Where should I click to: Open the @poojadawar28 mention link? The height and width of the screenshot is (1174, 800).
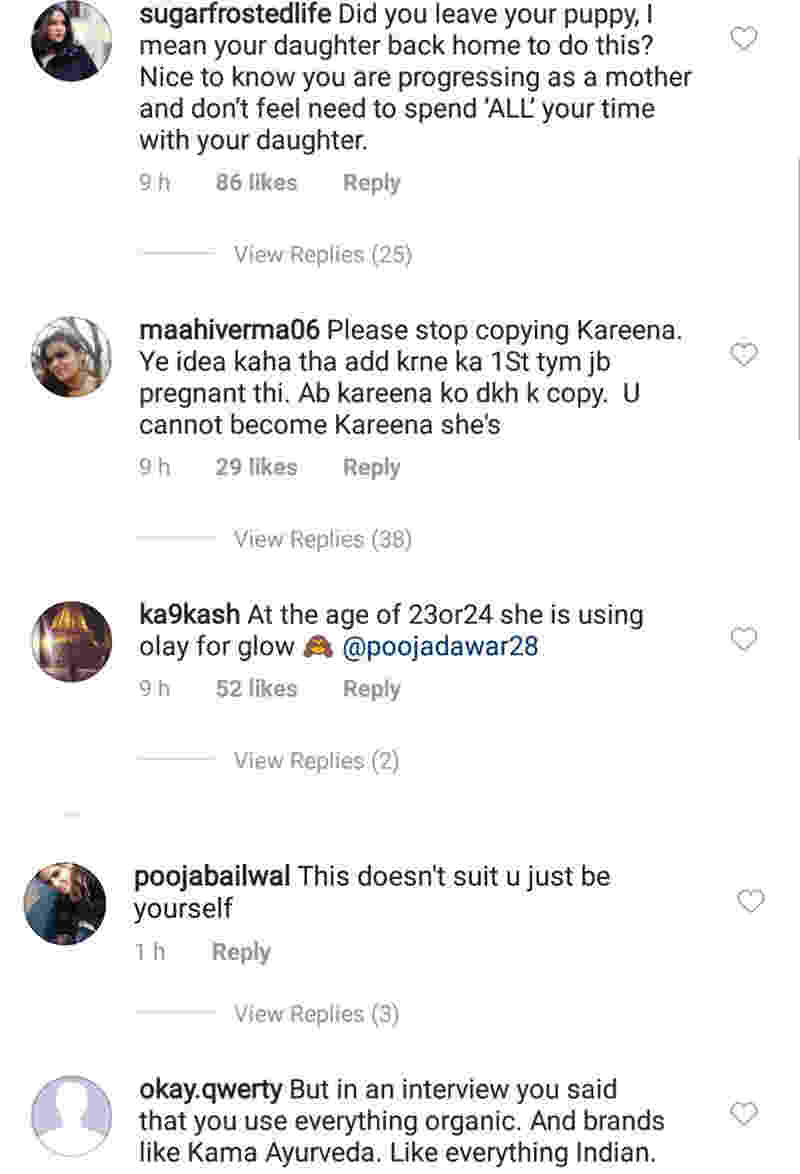point(440,647)
